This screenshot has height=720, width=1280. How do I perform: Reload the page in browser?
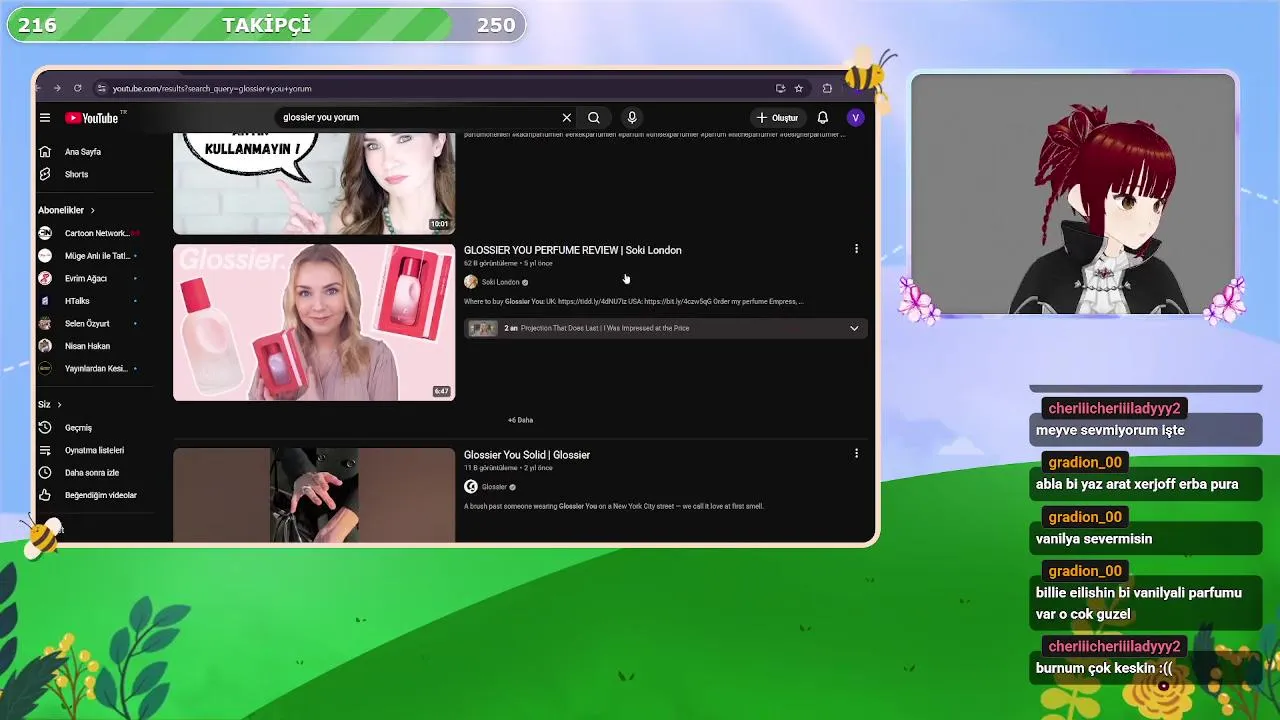(77, 89)
